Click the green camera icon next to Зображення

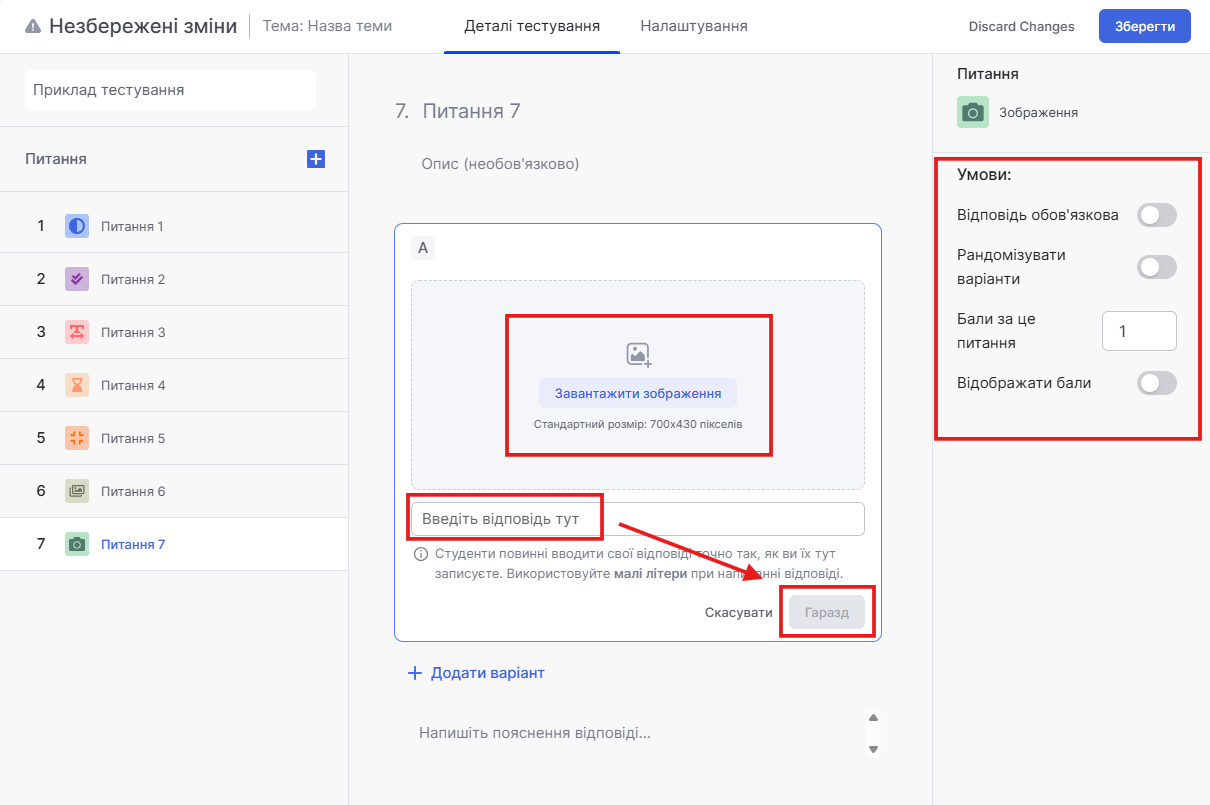click(x=972, y=113)
